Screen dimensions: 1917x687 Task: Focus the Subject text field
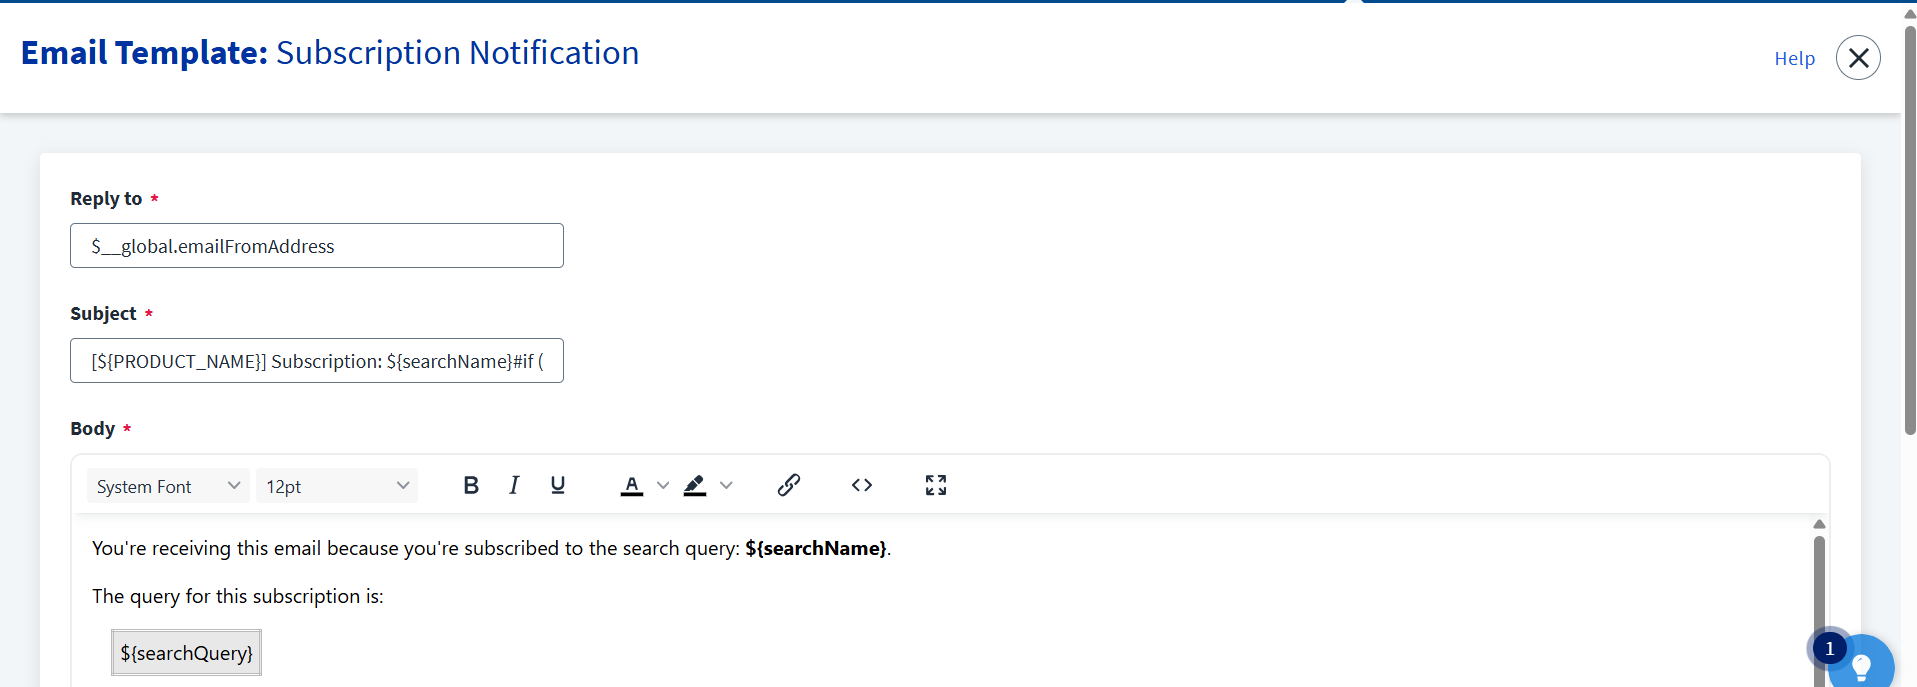(317, 361)
